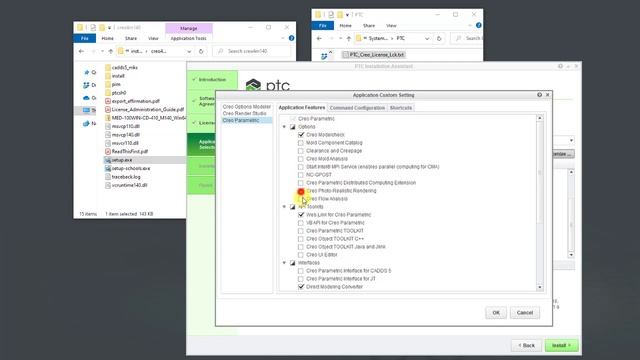Enable NC-GPOST option
Screen dimensions: 640x360
tap(301, 175)
